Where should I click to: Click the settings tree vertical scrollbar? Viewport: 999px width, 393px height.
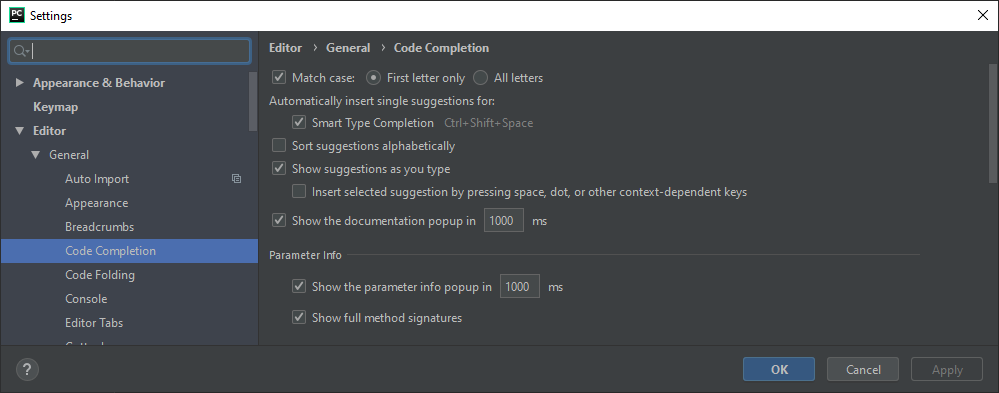click(254, 102)
